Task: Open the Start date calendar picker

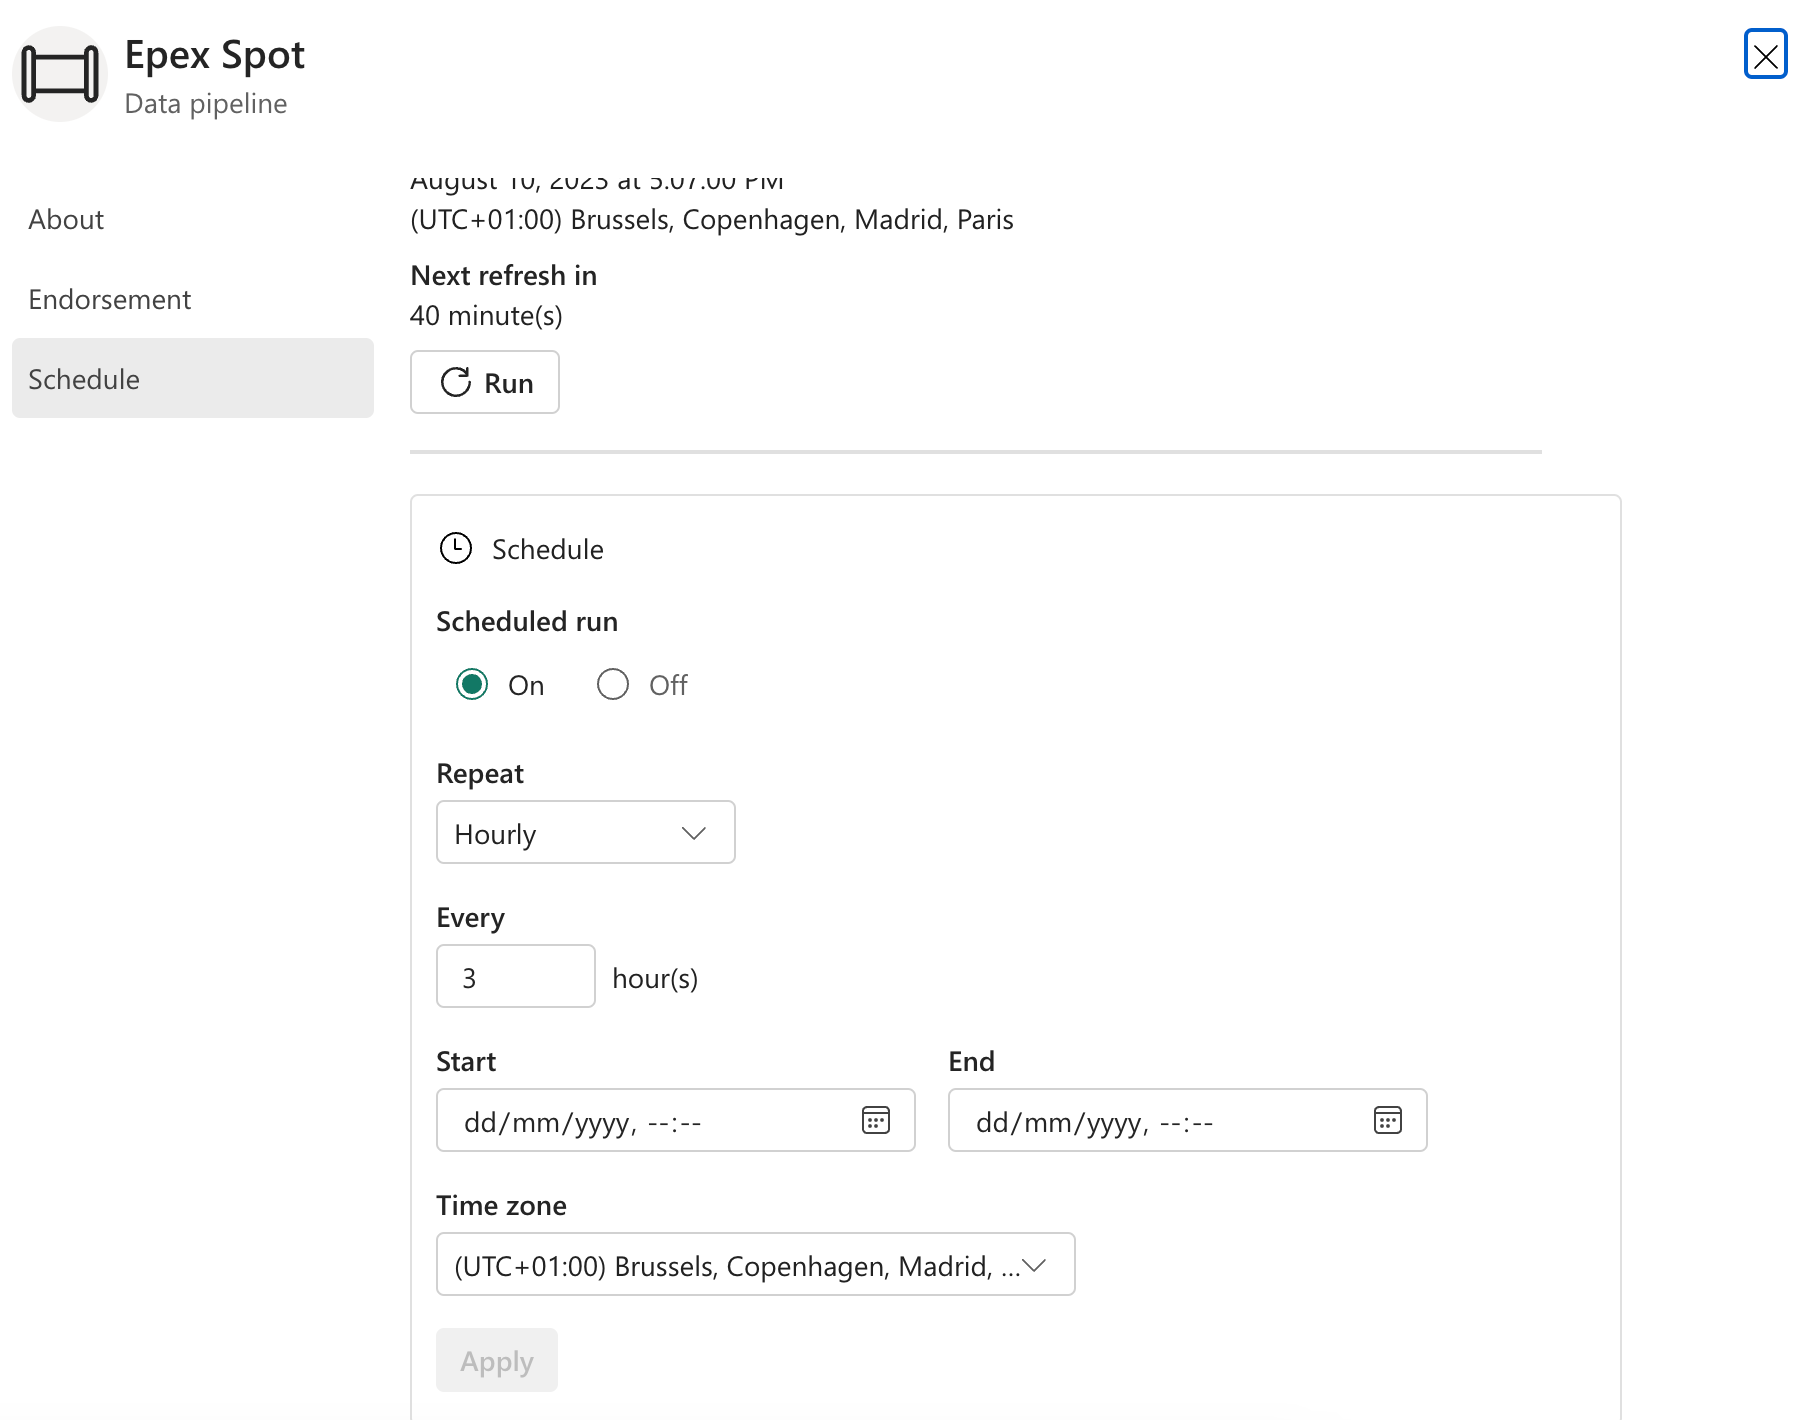Action: 876,1120
